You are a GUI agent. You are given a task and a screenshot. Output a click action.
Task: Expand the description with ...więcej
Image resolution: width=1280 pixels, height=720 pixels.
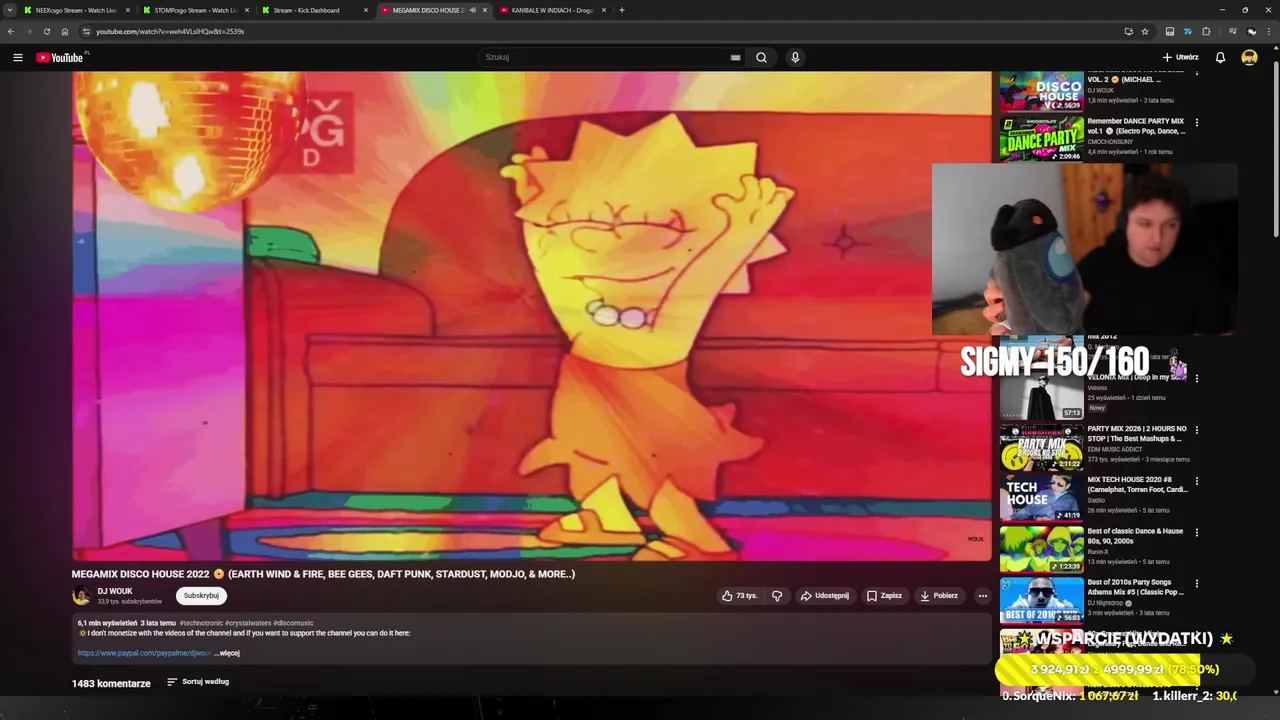[x=227, y=653]
